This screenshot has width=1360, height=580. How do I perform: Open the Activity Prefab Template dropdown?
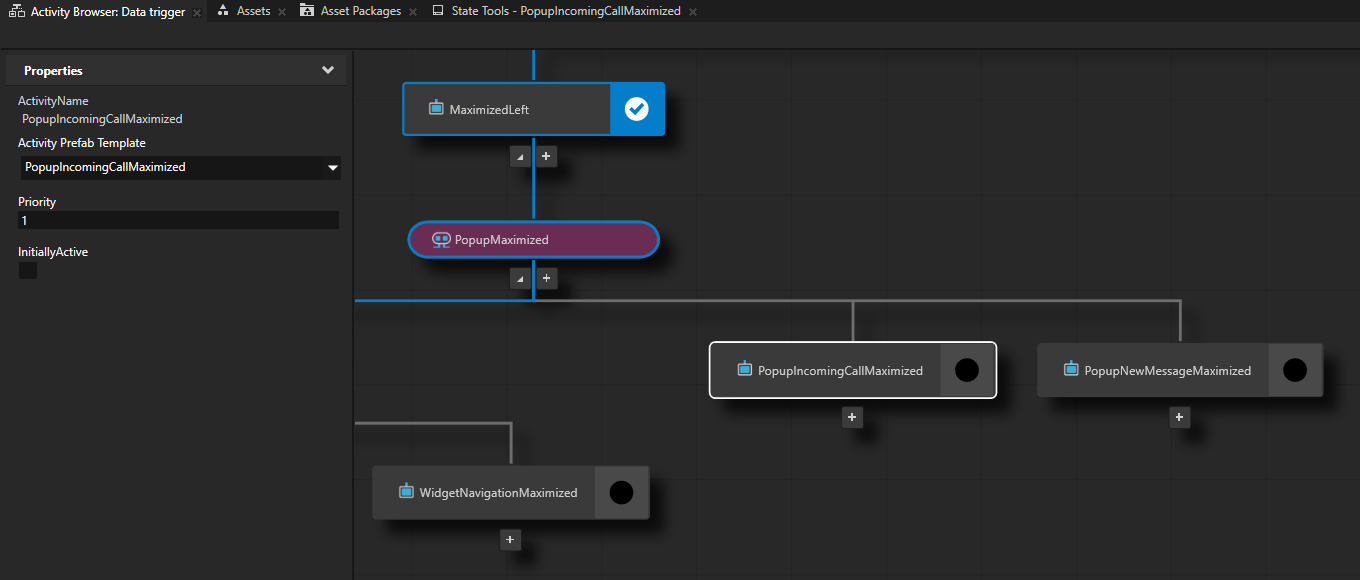(x=332, y=168)
